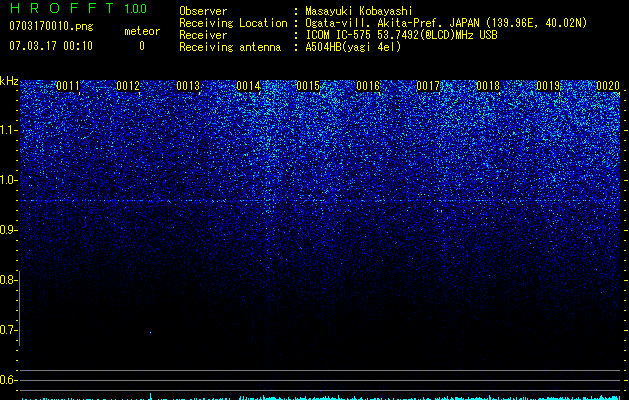The width and height of the screenshot is (629, 400).
Task: Click the HROFFT 1.0.0 title text
Action: pos(78,8)
